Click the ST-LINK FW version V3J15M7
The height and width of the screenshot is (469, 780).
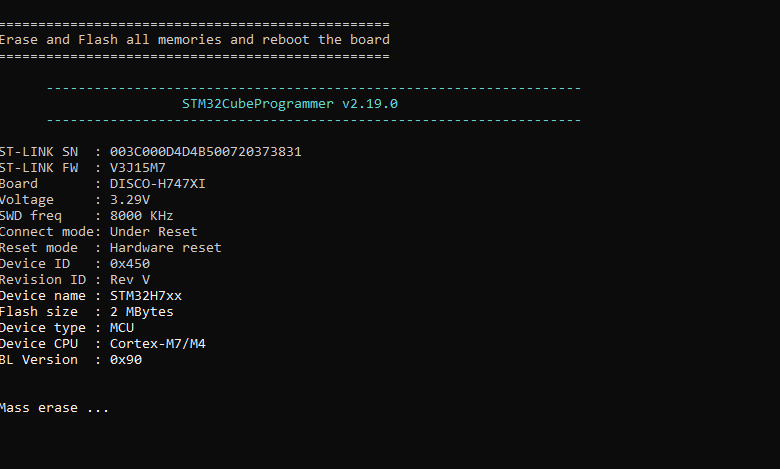click(x=138, y=168)
